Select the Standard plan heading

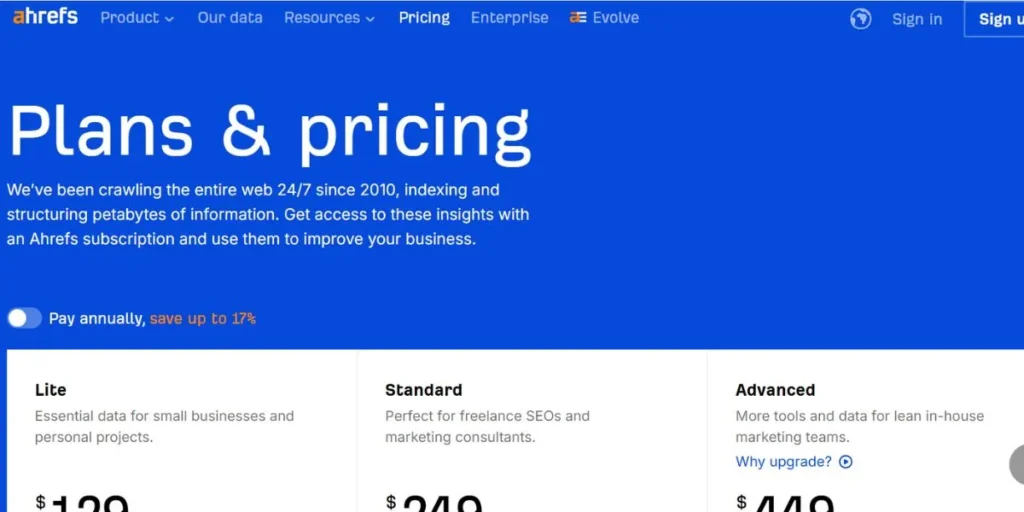click(423, 390)
